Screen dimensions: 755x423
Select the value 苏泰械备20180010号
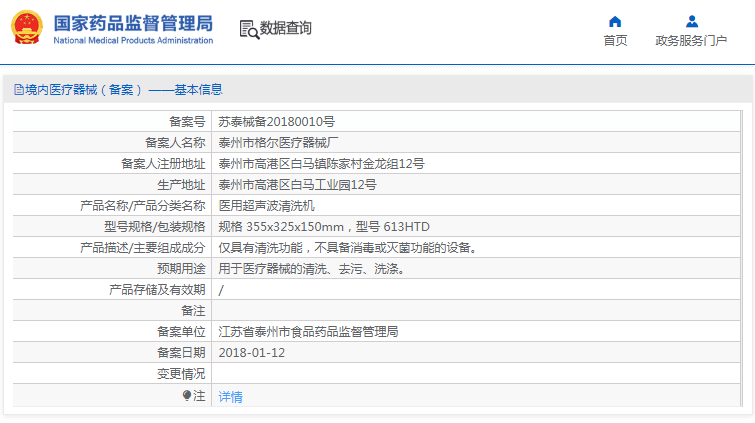coord(276,122)
